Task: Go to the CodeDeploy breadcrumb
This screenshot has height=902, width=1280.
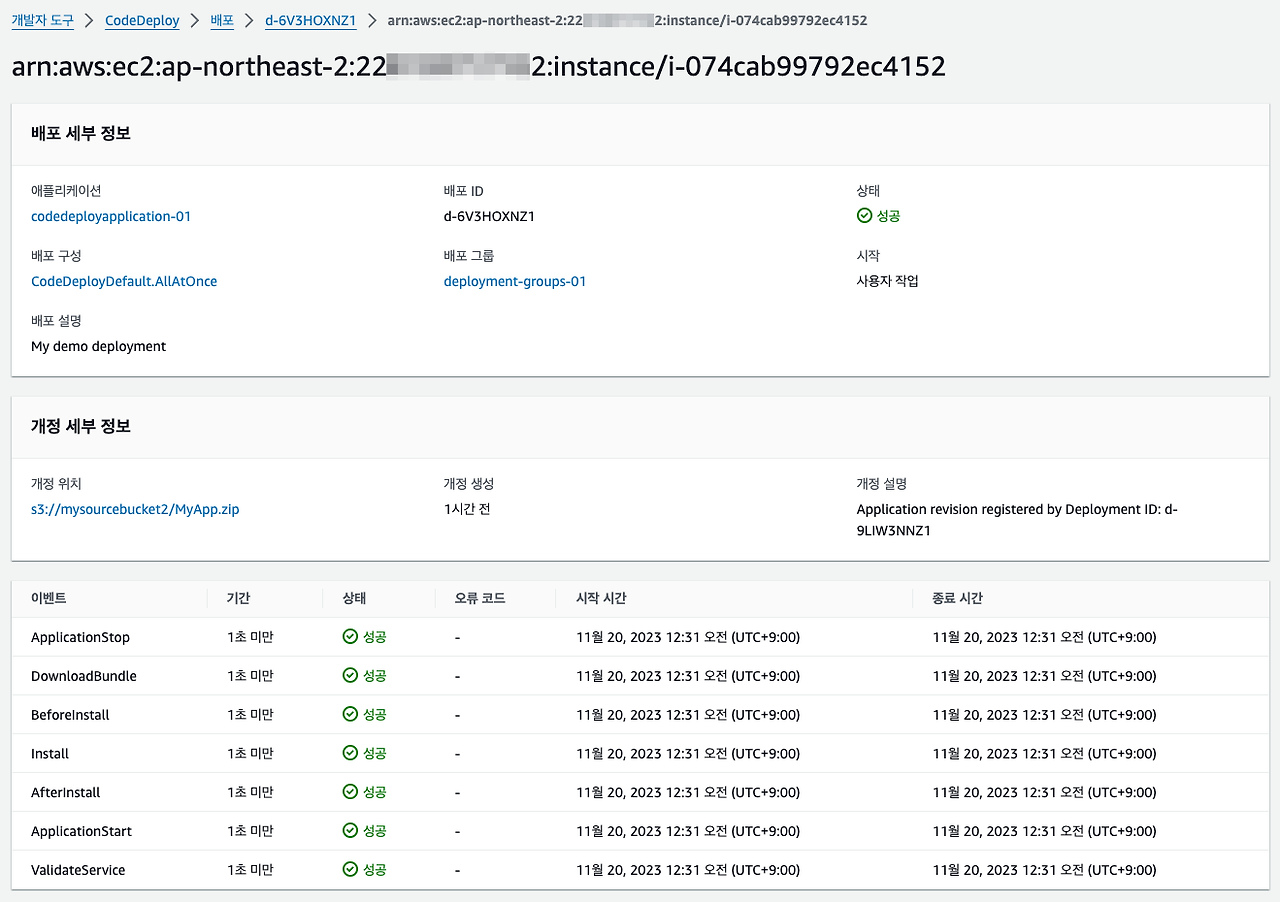Action: tap(142, 20)
